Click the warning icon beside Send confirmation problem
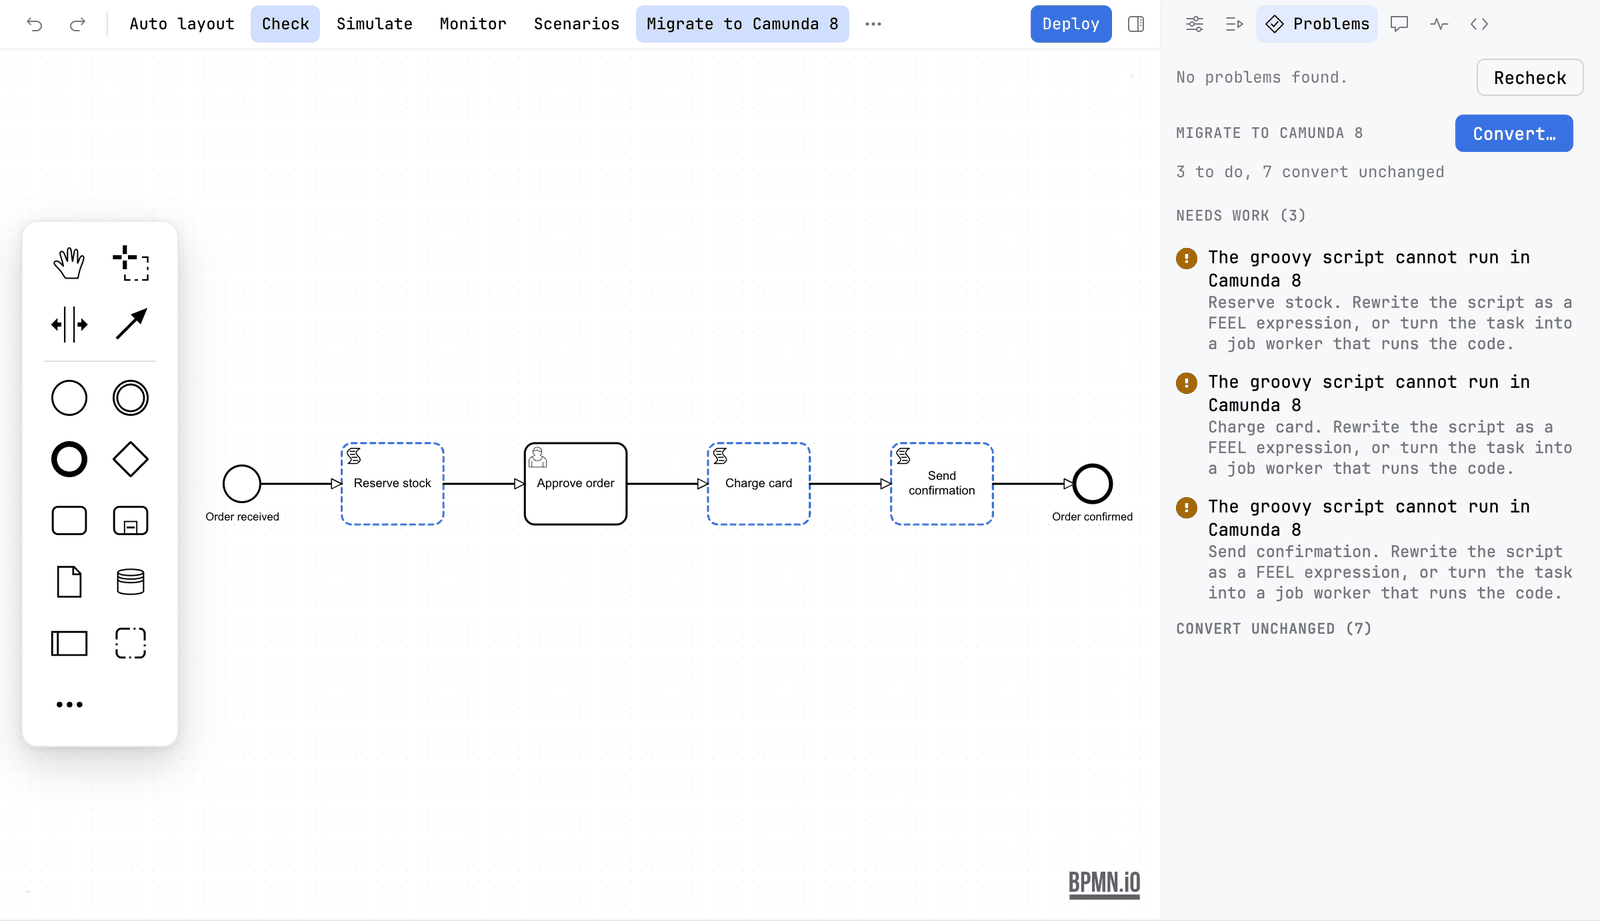The height and width of the screenshot is (921, 1600). click(x=1187, y=508)
